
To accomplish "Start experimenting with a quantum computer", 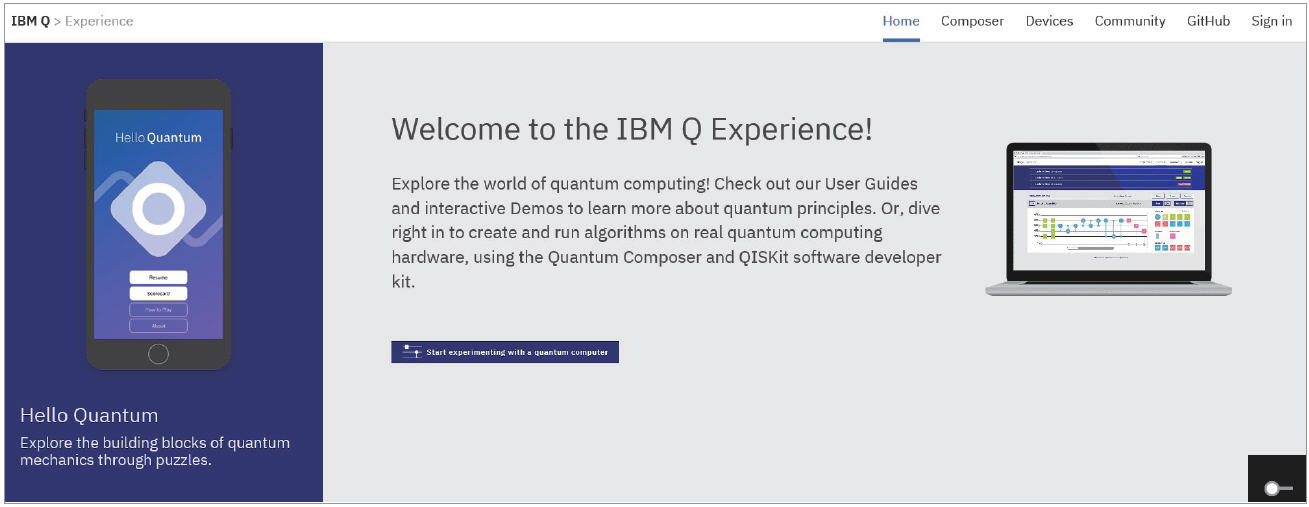I will tap(505, 352).
